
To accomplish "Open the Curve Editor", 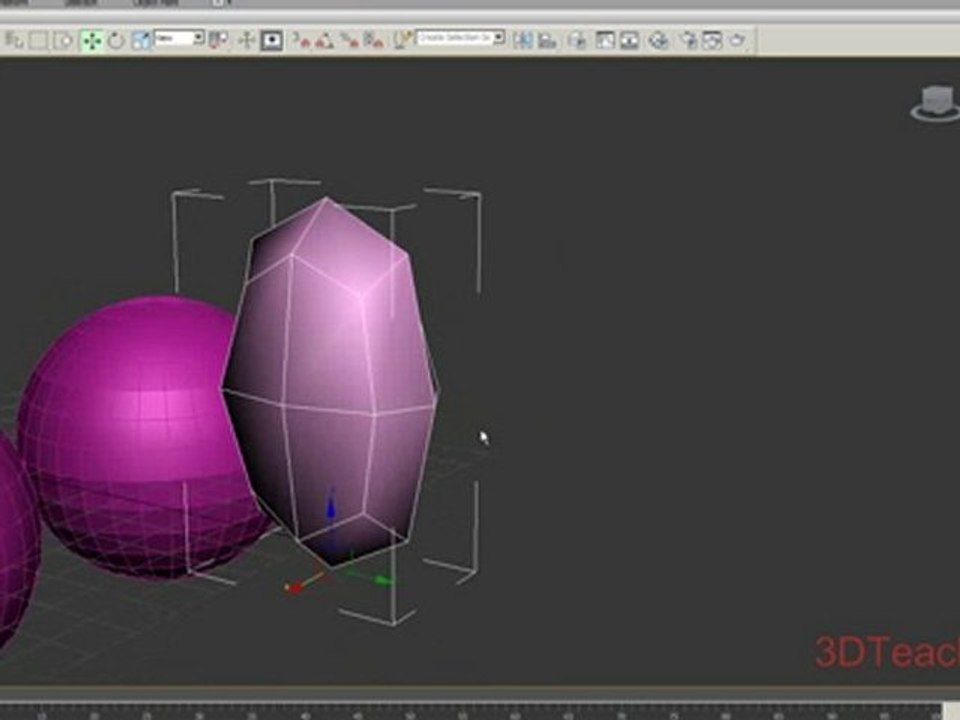I will (x=605, y=40).
